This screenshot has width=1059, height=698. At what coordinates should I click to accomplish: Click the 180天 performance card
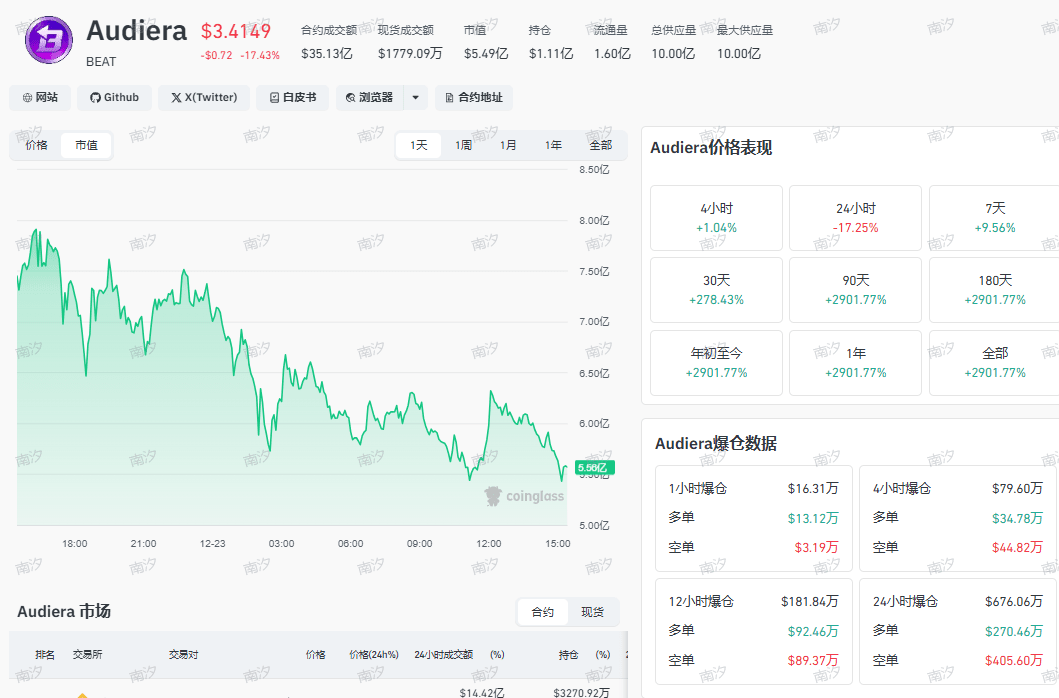pos(994,290)
